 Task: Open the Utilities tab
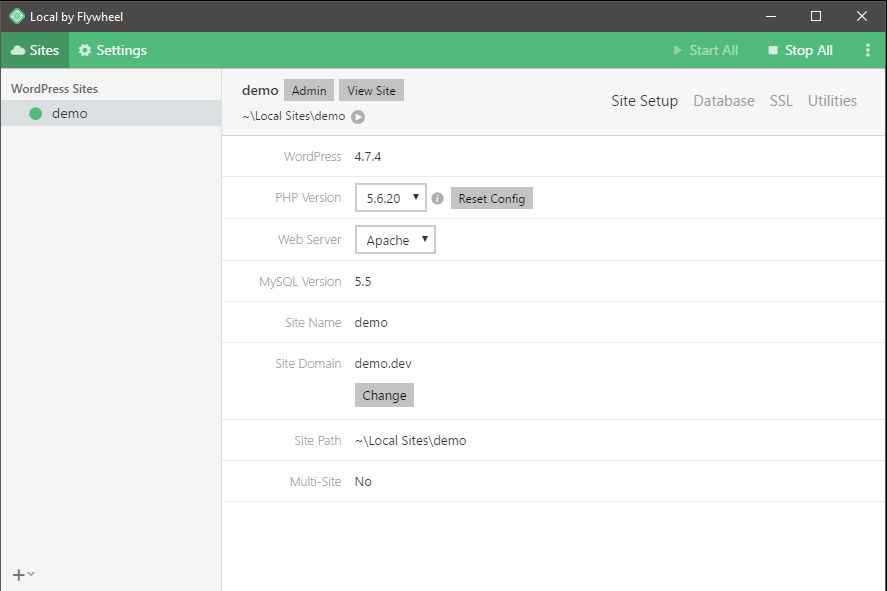point(832,101)
